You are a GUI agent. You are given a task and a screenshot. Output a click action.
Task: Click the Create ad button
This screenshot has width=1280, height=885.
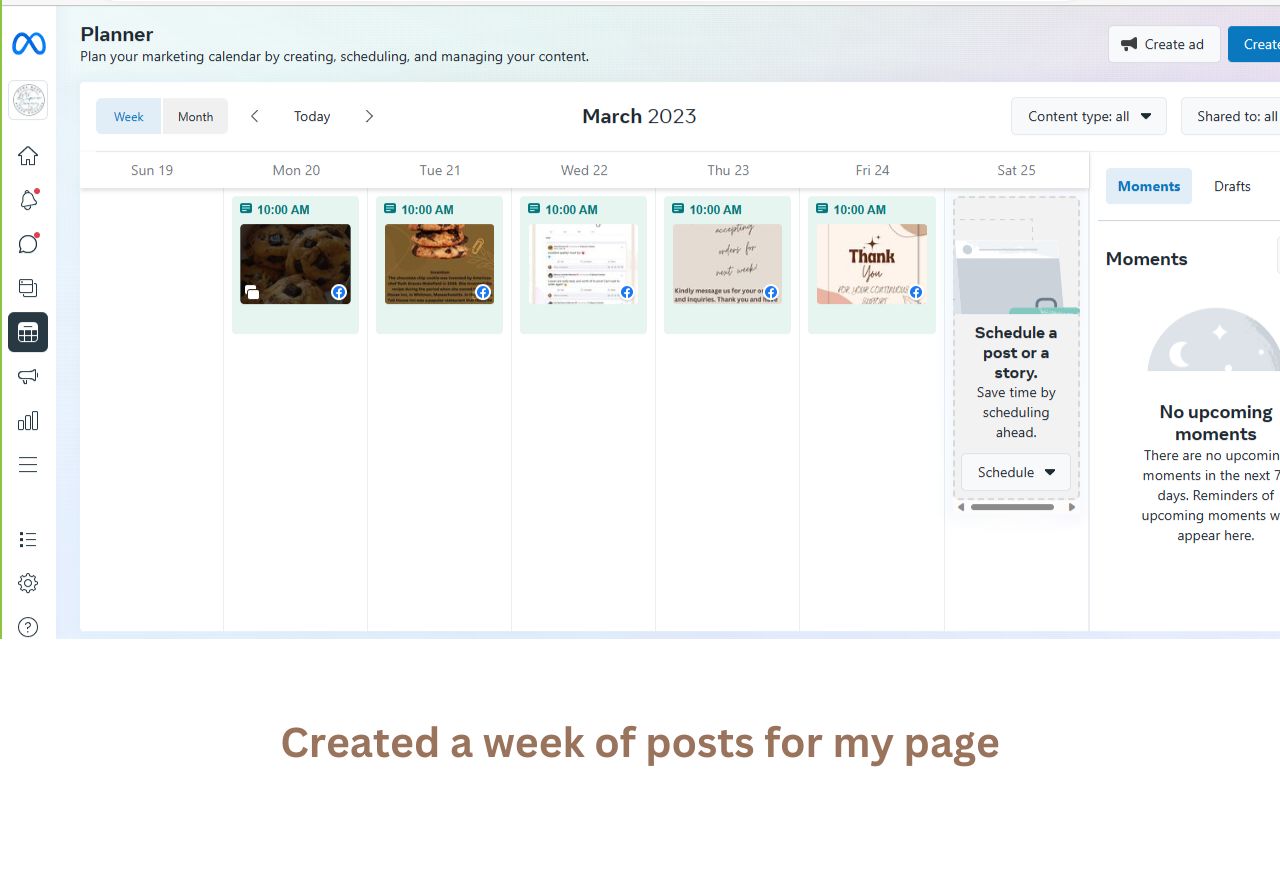coord(1164,44)
